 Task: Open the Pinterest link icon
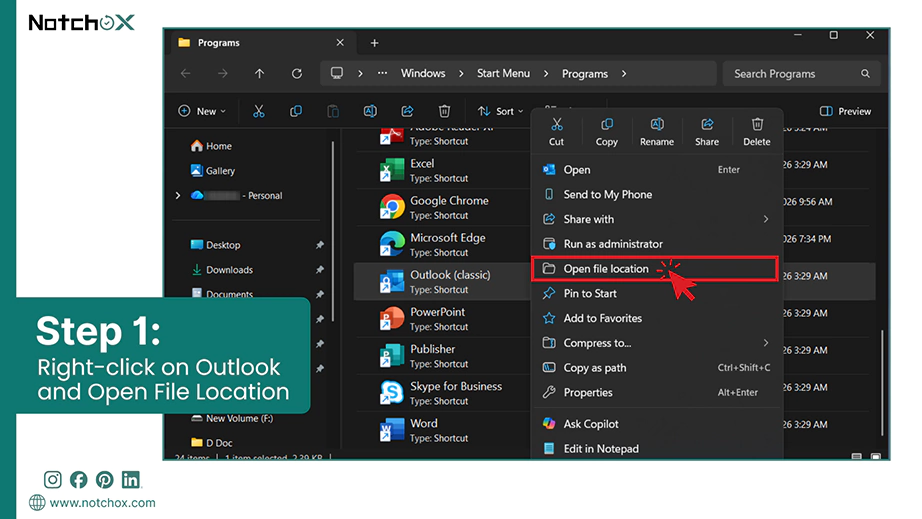pos(104,480)
